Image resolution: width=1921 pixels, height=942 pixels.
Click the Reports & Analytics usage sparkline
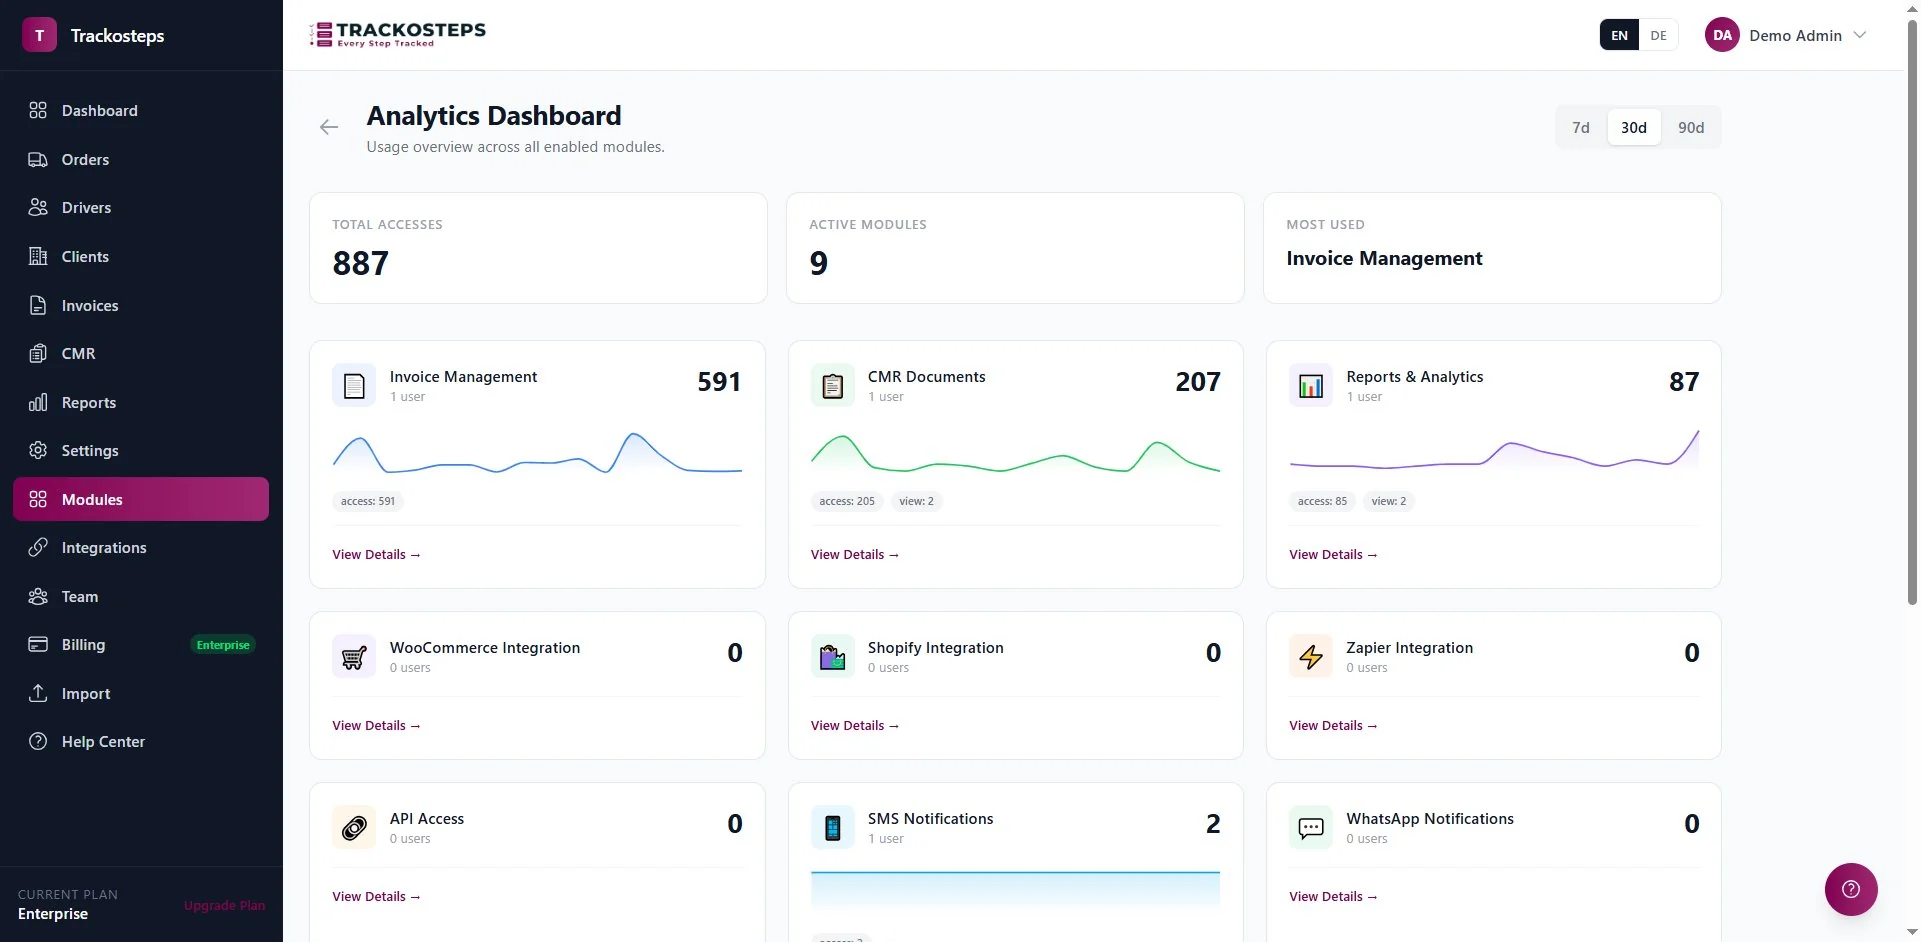tap(1494, 450)
